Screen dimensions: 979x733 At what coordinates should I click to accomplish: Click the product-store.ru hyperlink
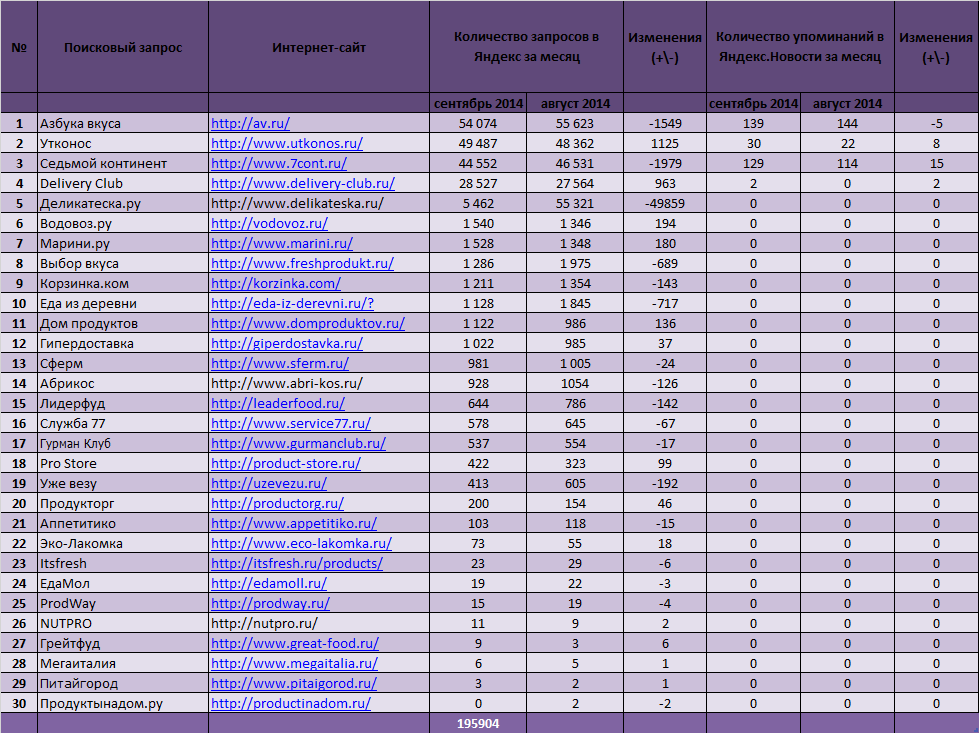pyautogui.click(x=286, y=463)
